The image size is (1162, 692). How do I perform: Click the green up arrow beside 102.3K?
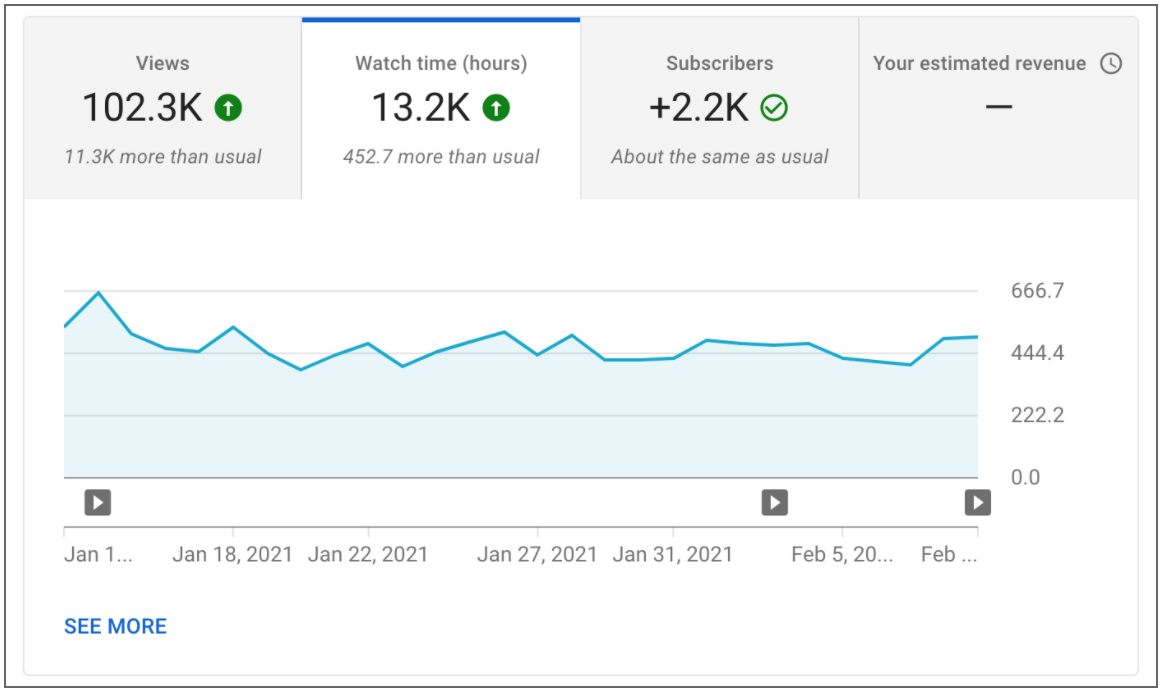228,108
